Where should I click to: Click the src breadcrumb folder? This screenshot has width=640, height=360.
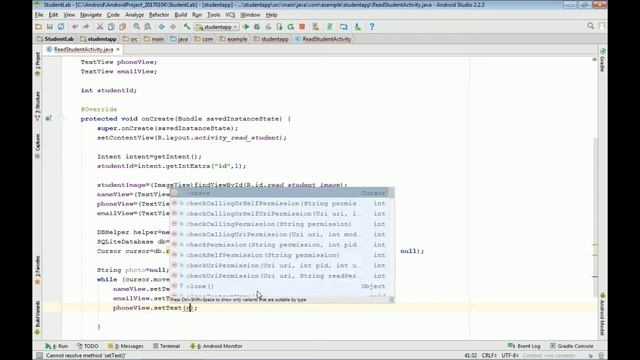(x=130, y=39)
